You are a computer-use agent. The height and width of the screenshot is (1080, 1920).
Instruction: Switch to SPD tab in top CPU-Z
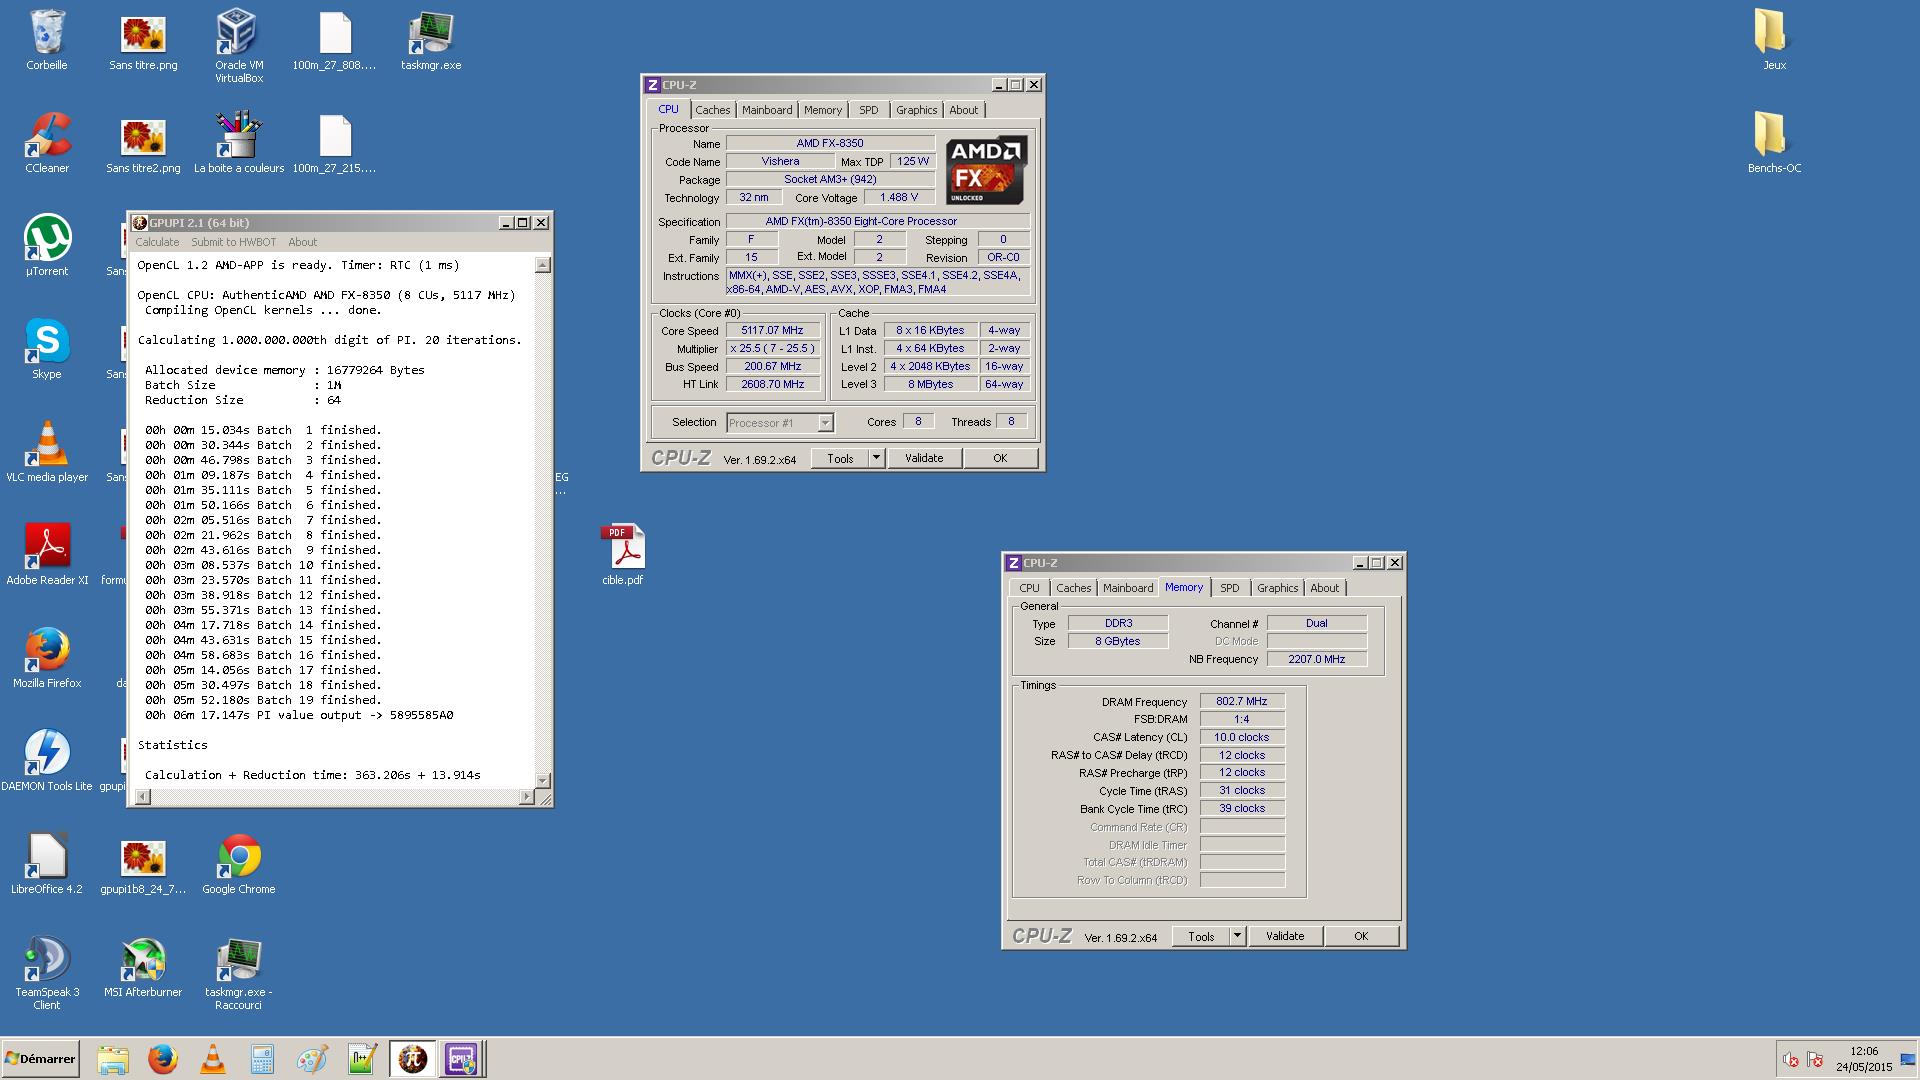click(x=869, y=110)
